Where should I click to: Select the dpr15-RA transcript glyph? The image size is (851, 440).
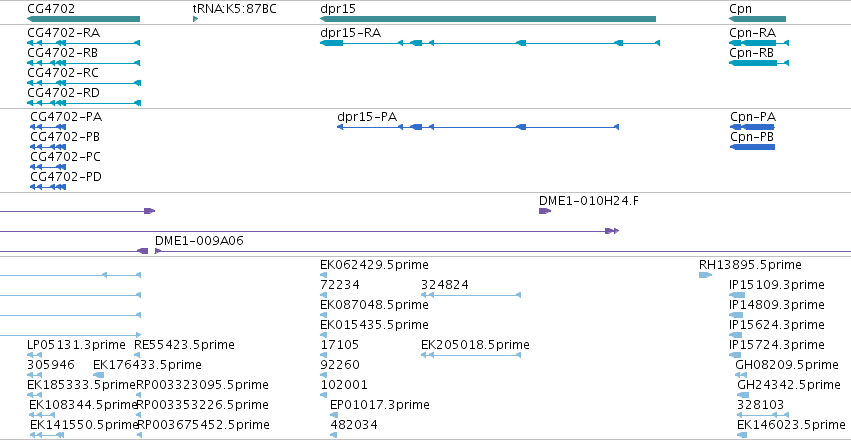[x=490, y=43]
